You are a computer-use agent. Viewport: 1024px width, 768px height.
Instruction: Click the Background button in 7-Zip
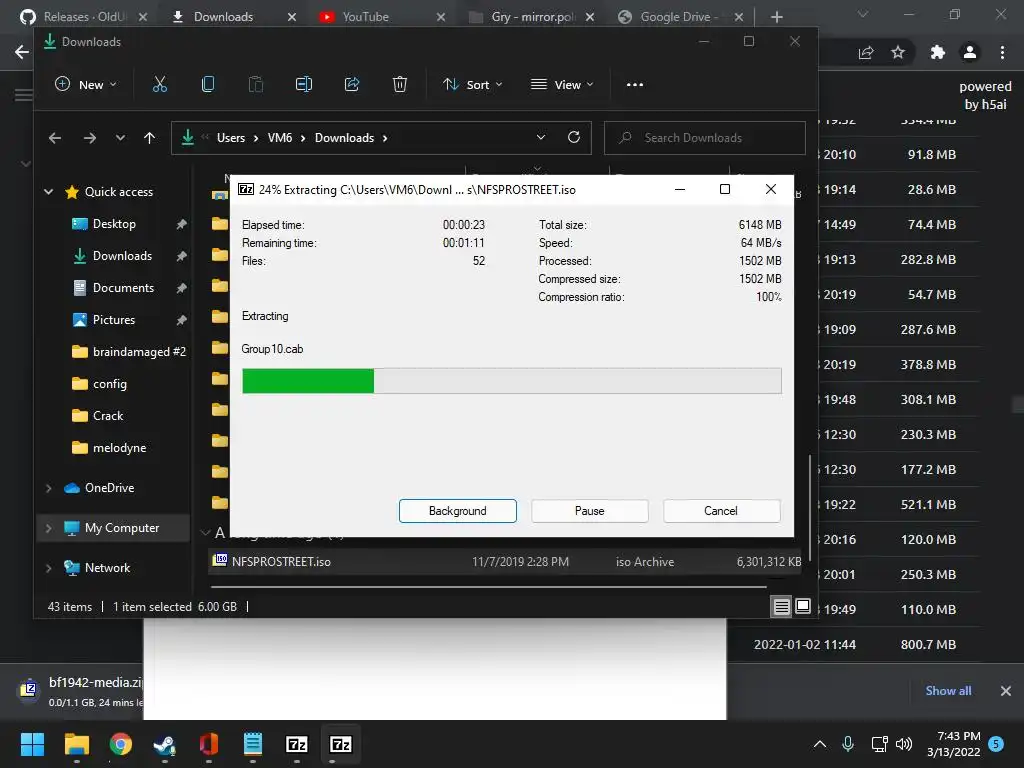coord(458,511)
